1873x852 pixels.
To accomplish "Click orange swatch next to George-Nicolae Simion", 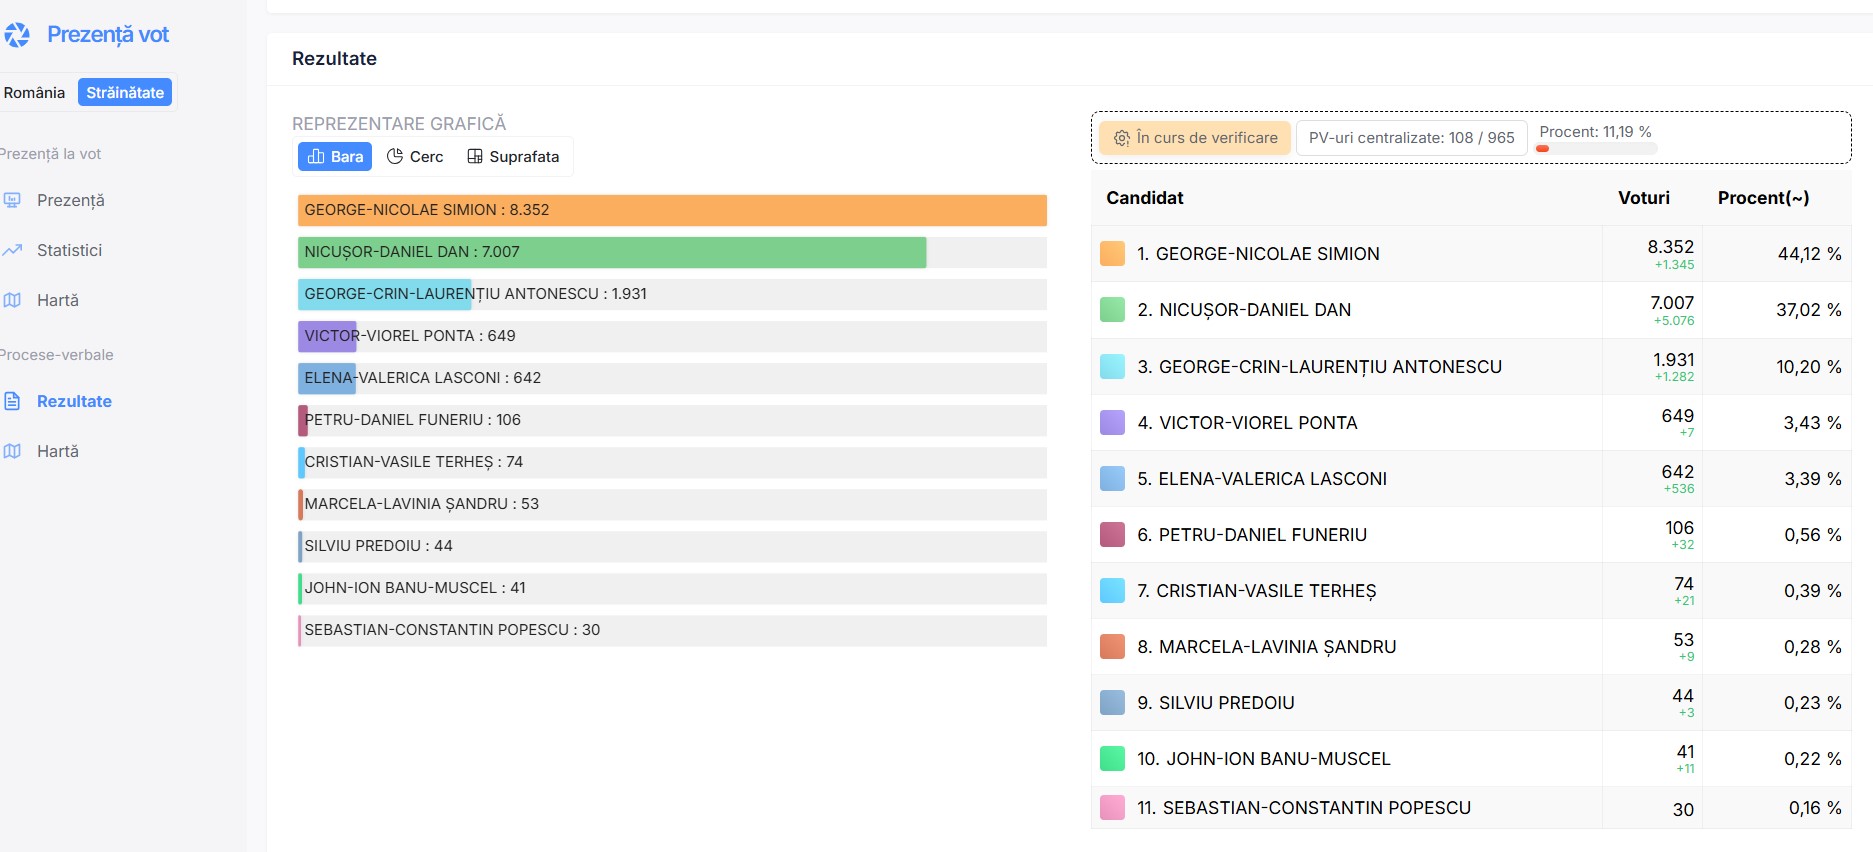I will [1112, 254].
